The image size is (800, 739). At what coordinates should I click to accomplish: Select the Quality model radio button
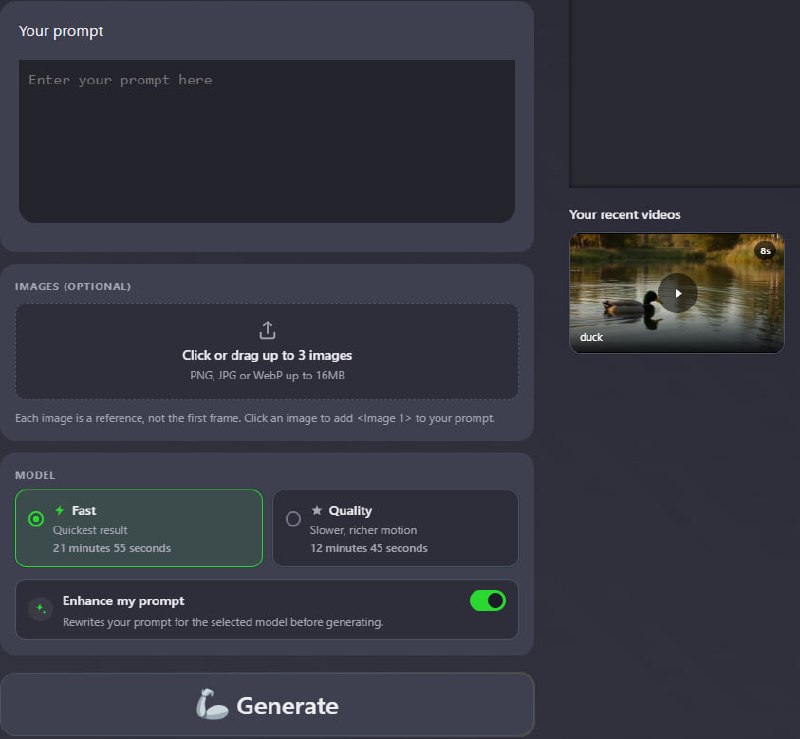coord(293,519)
